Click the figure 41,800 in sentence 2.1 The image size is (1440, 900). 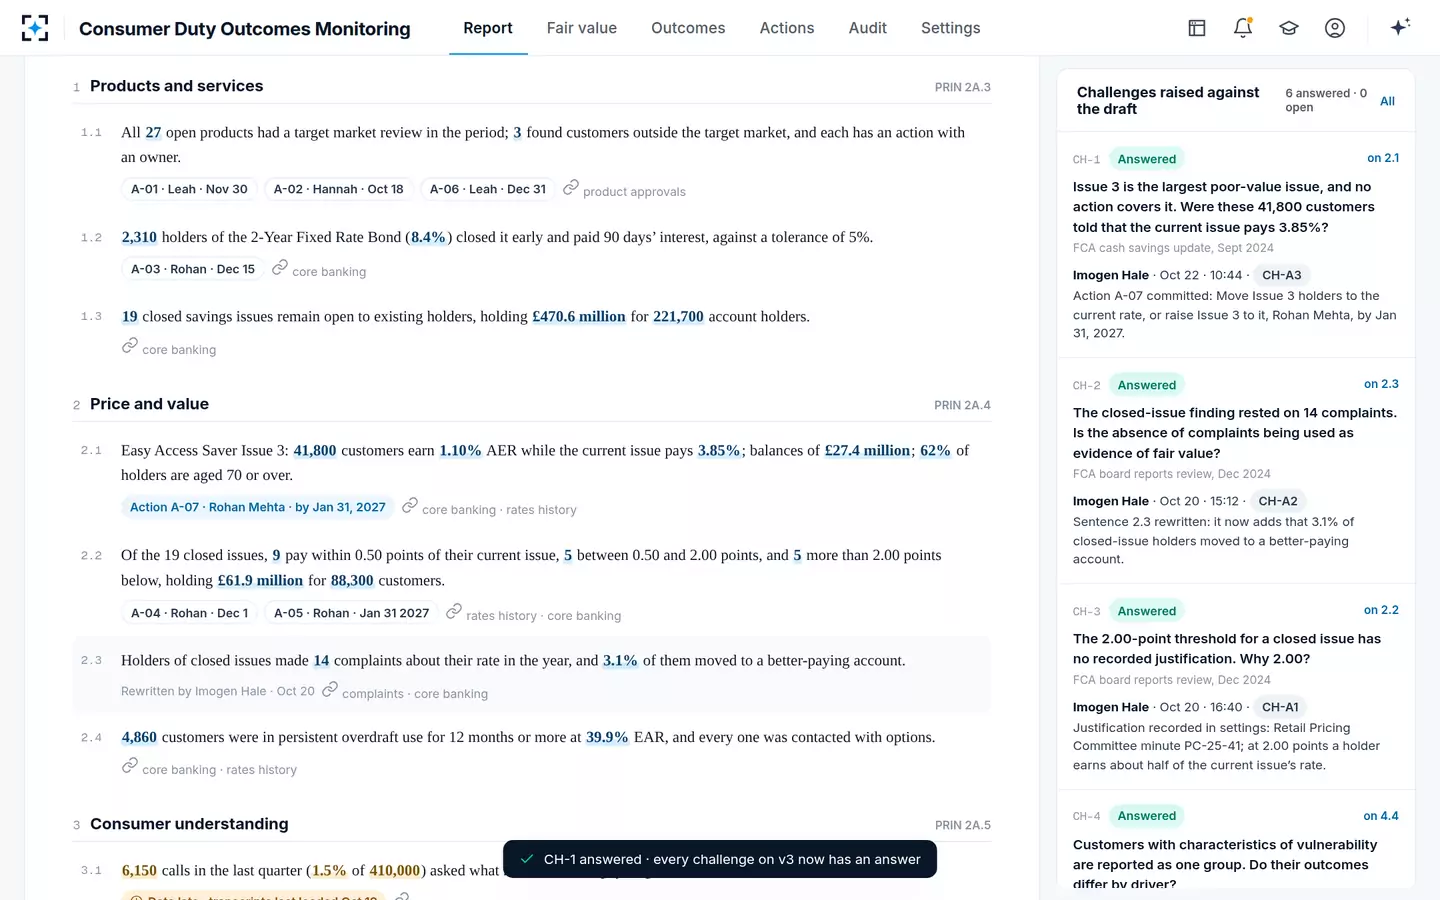pyautogui.click(x=315, y=450)
